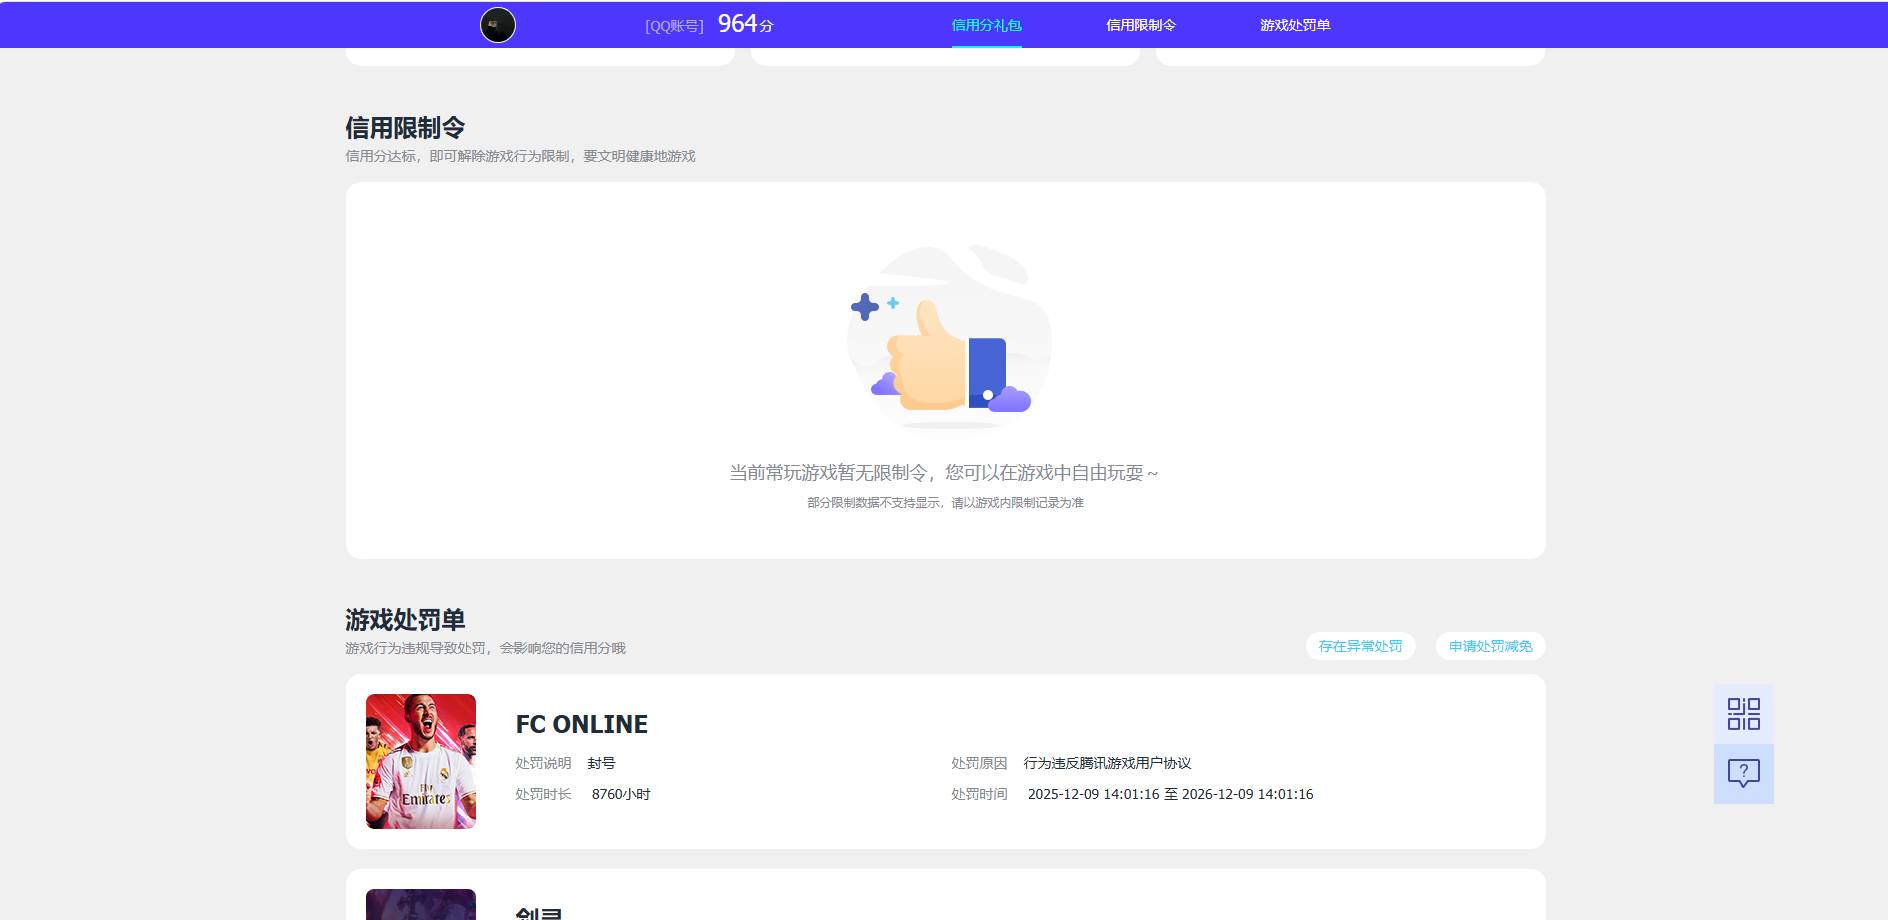Click the 封号 penalty description value

[x=601, y=763]
